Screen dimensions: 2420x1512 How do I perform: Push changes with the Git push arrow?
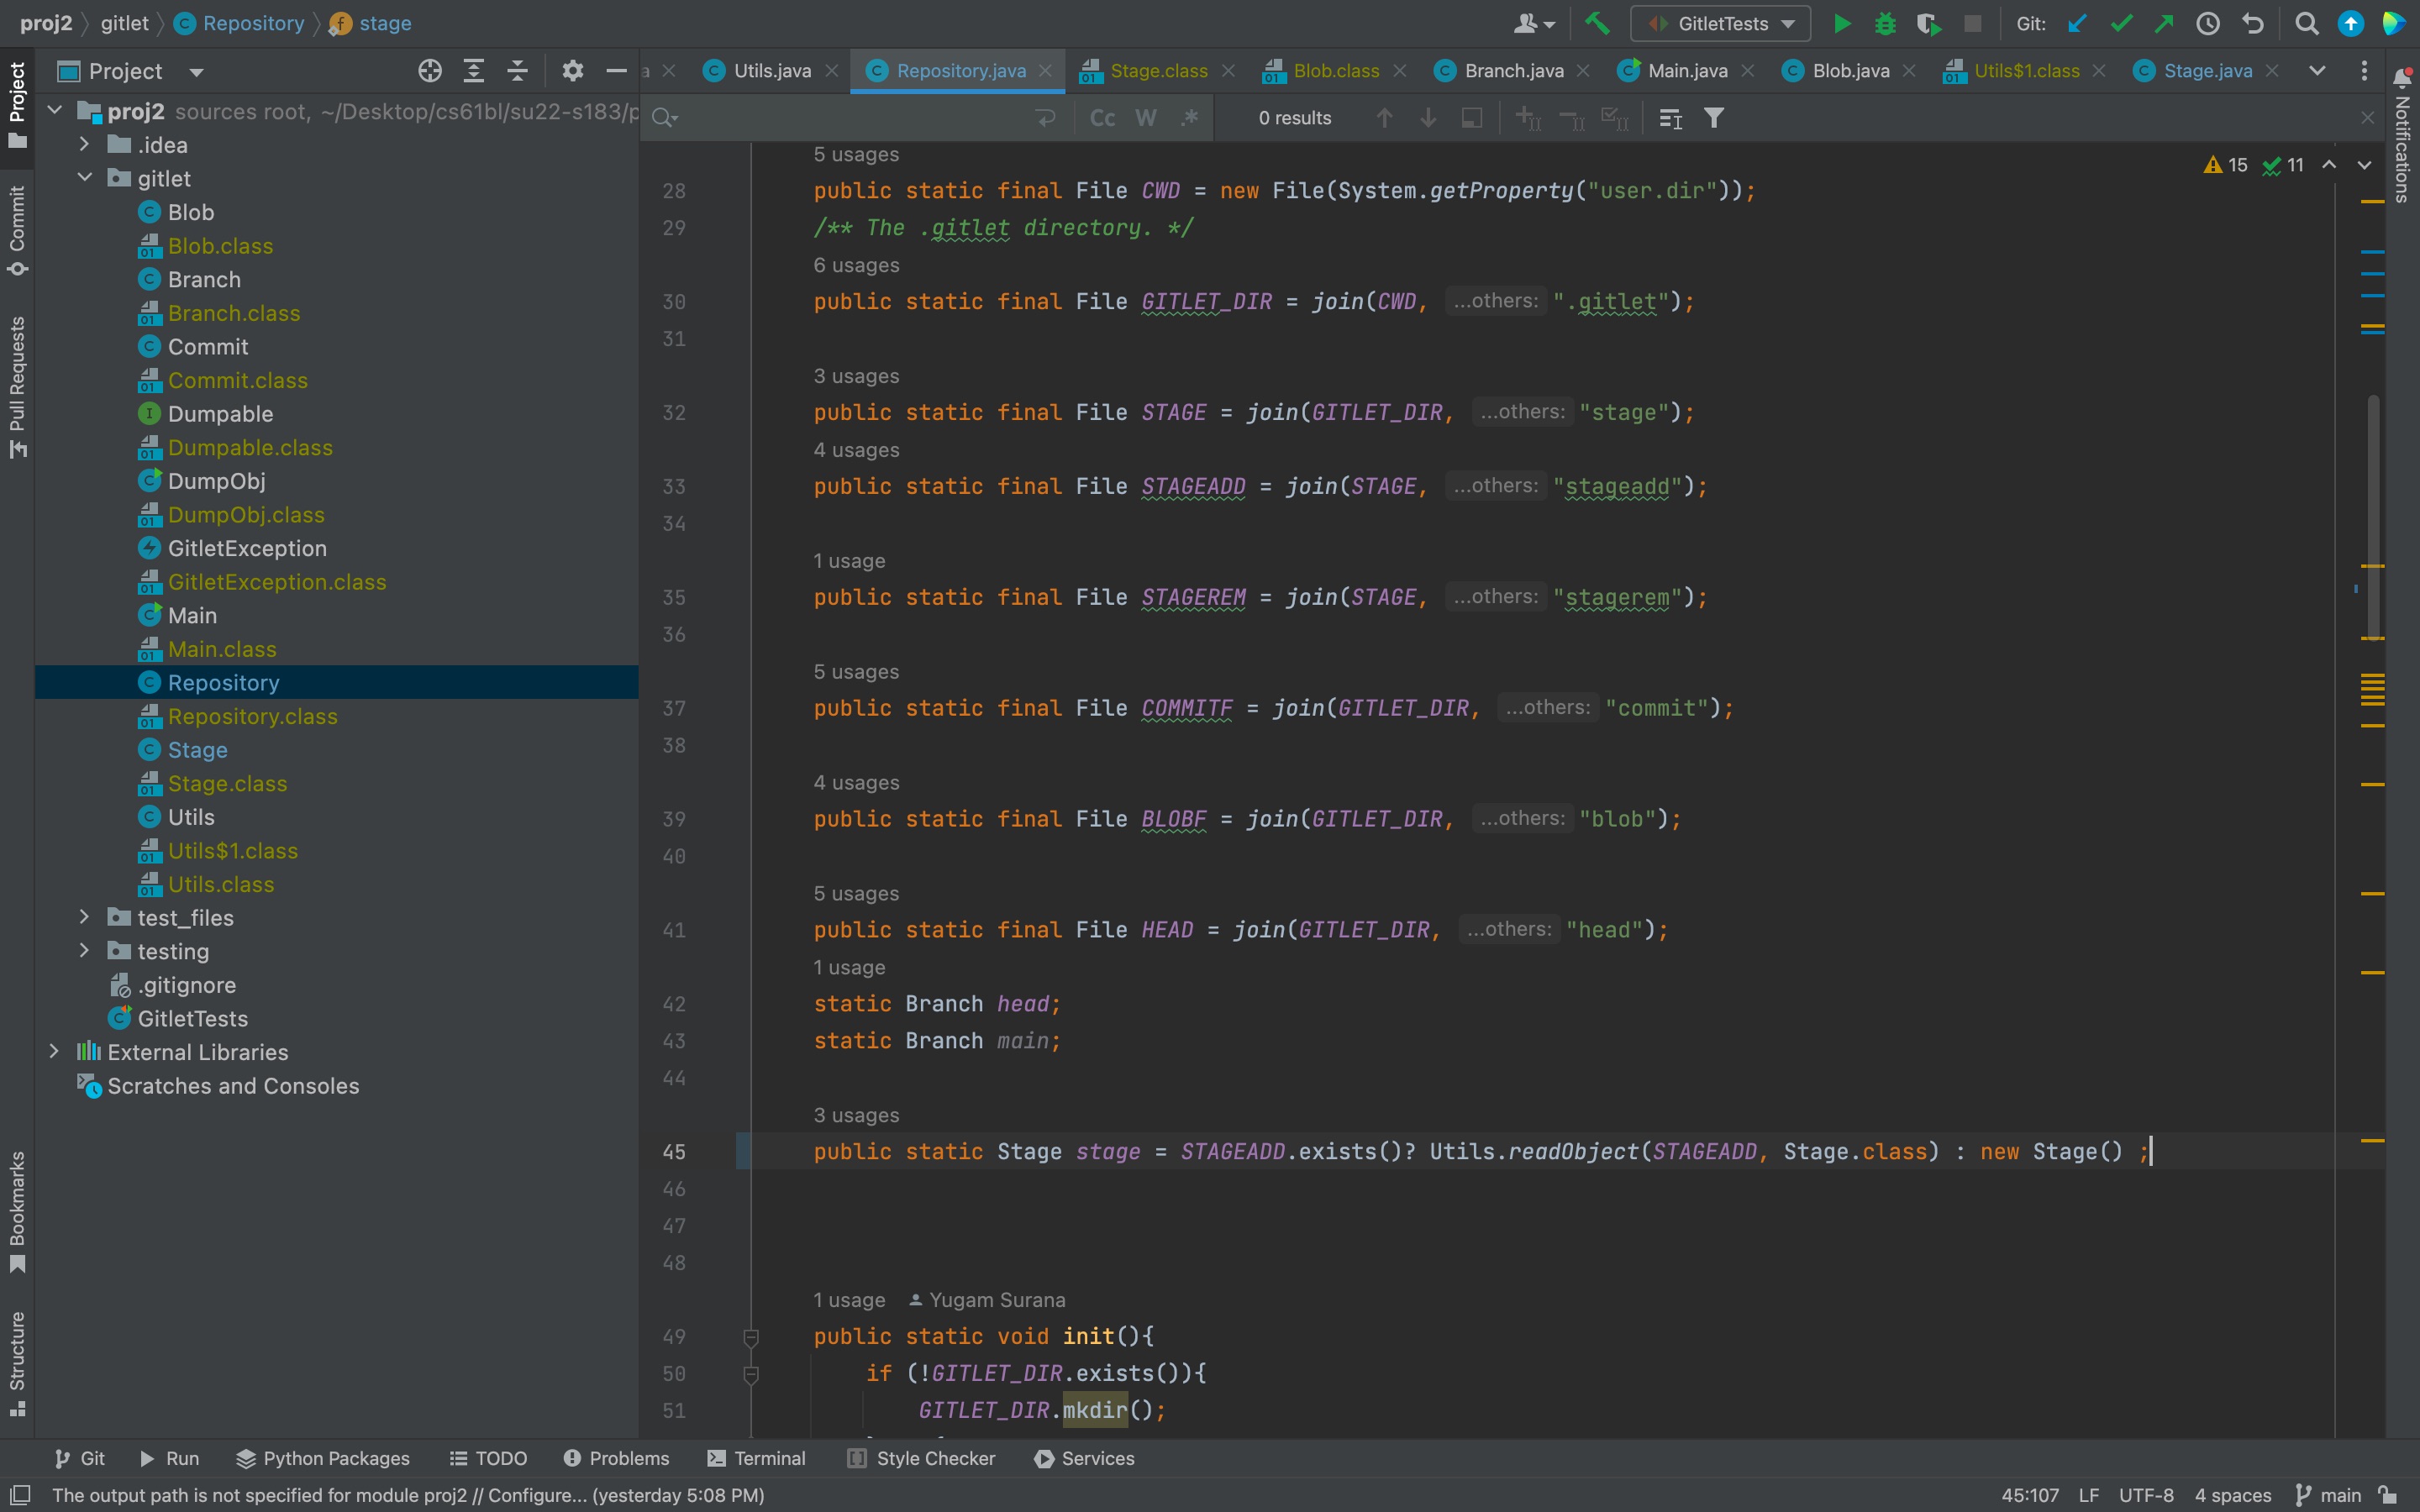click(x=2164, y=23)
